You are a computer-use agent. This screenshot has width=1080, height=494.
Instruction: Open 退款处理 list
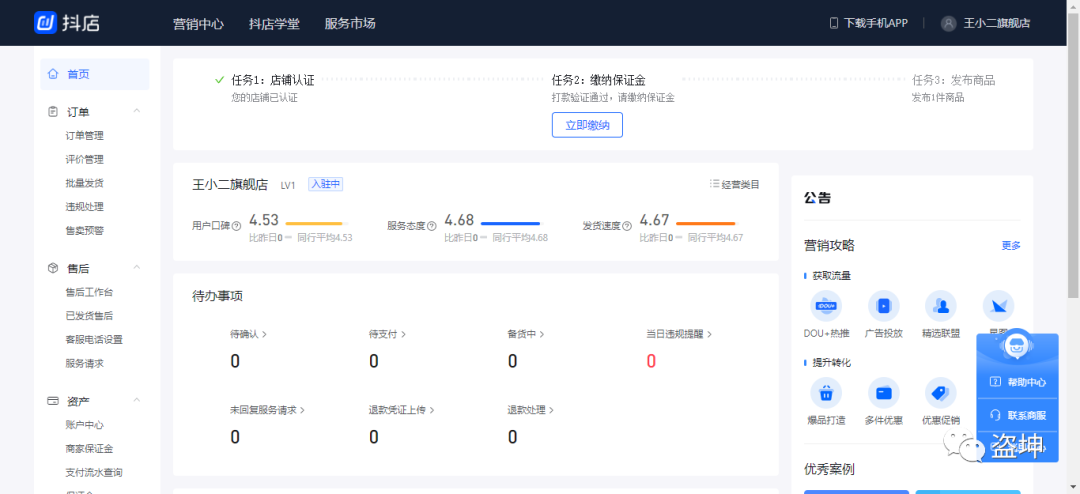531,410
